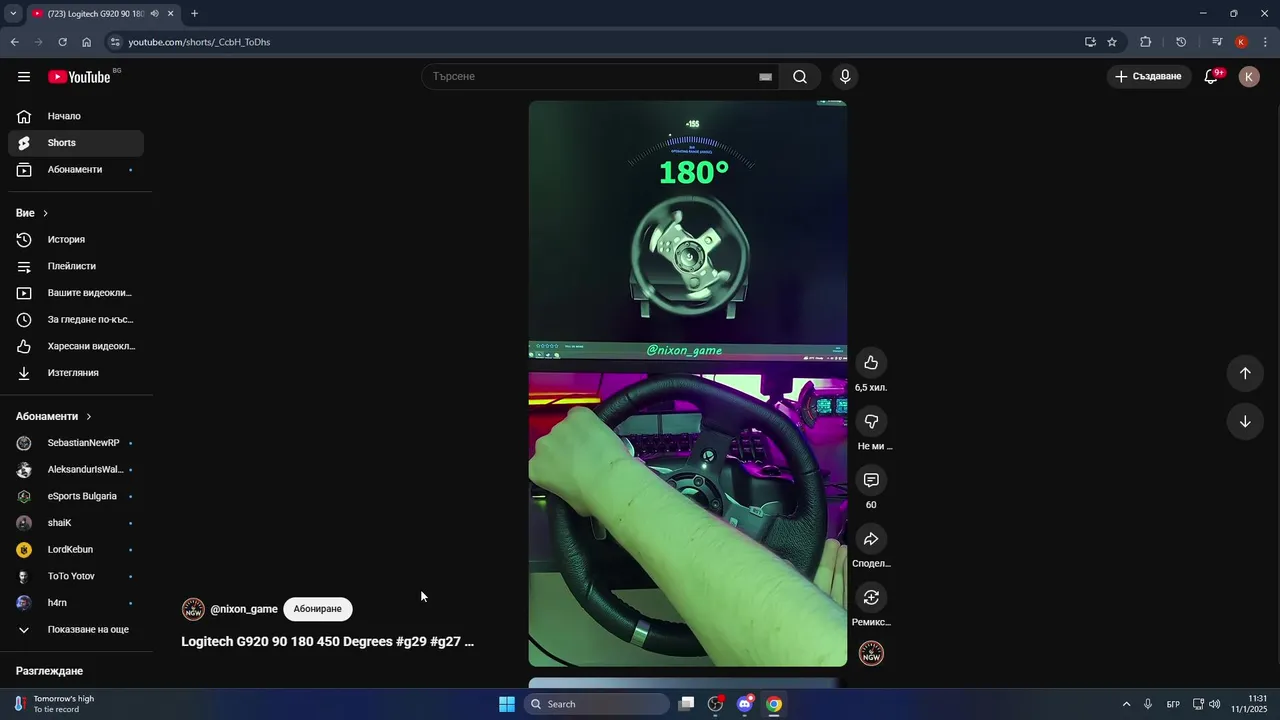Remix this short
1280x720 pixels.
tap(871, 598)
